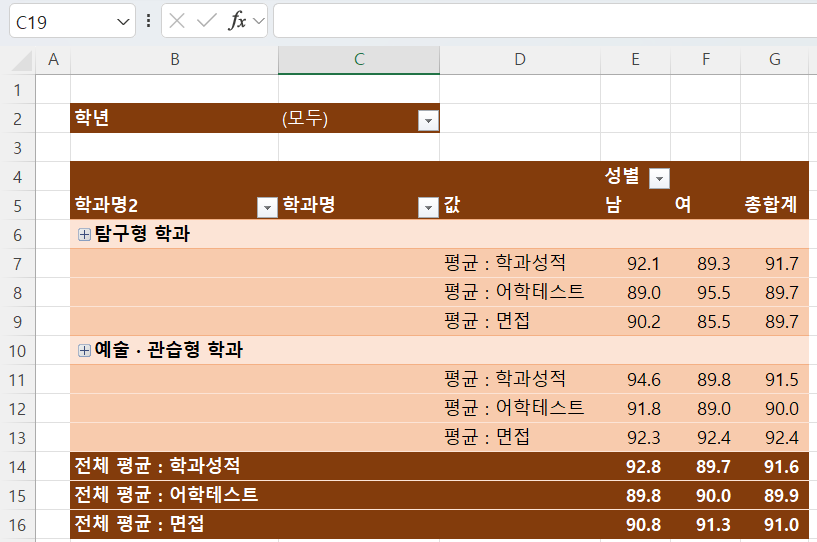Click the 총합계 column heading cell
Viewport: 817px width, 542px height.
coord(771,206)
